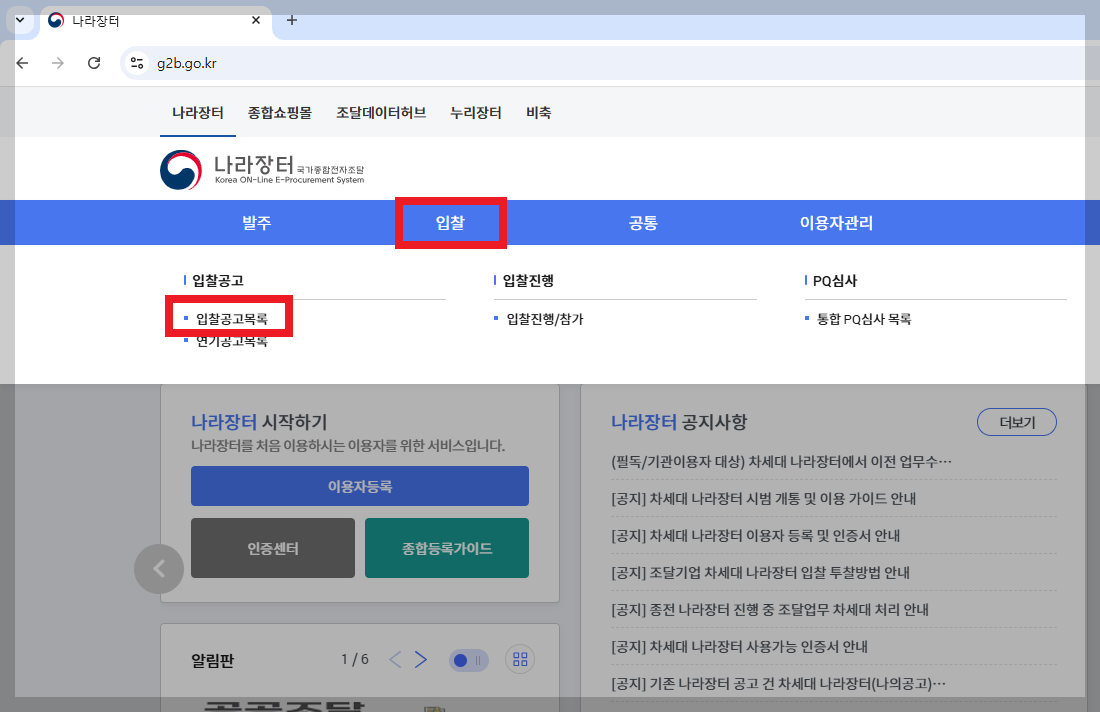Image resolution: width=1100 pixels, height=712 pixels.
Task: Open 조달데이터허브 in top service bar
Action: (381, 112)
